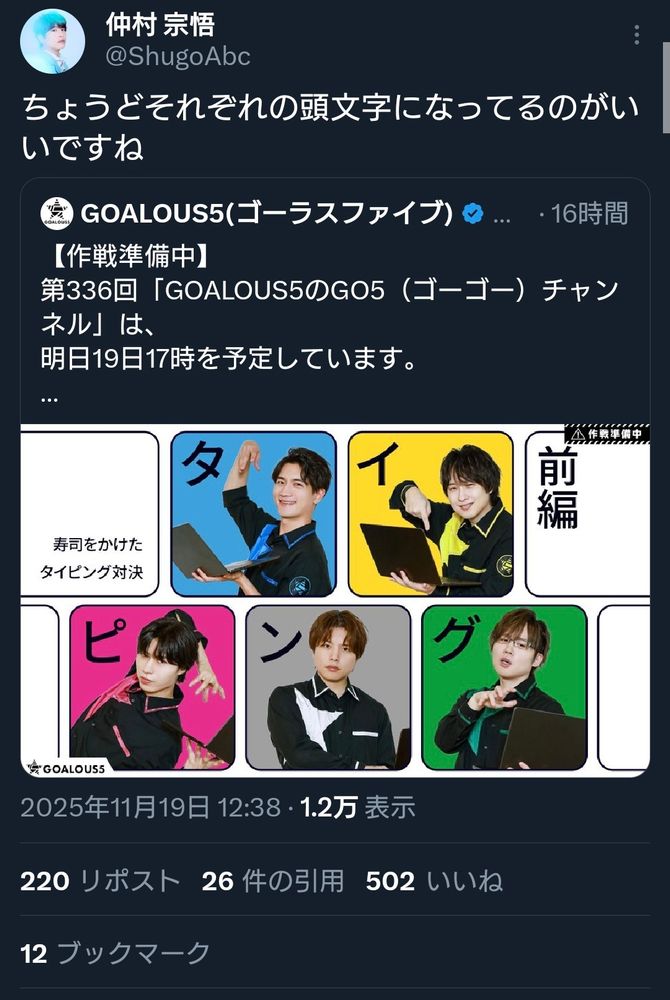Open the three-dot tweet options menu
Viewport: 670px width, 1000px height.
636,35
